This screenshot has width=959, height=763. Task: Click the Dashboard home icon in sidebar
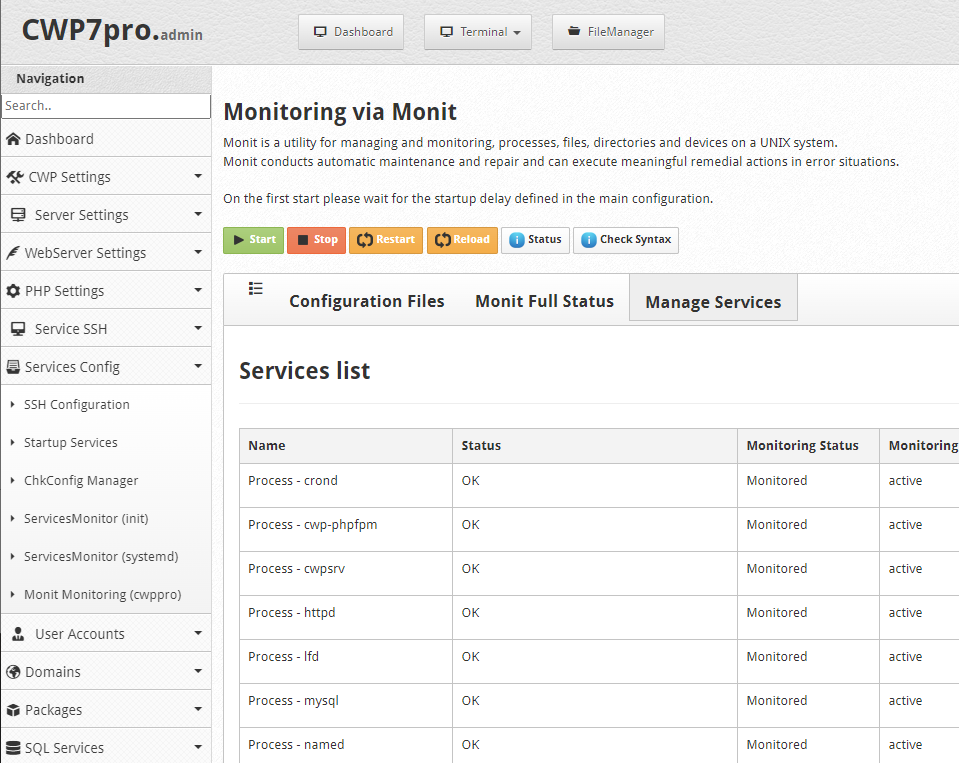tap(13, 139)
